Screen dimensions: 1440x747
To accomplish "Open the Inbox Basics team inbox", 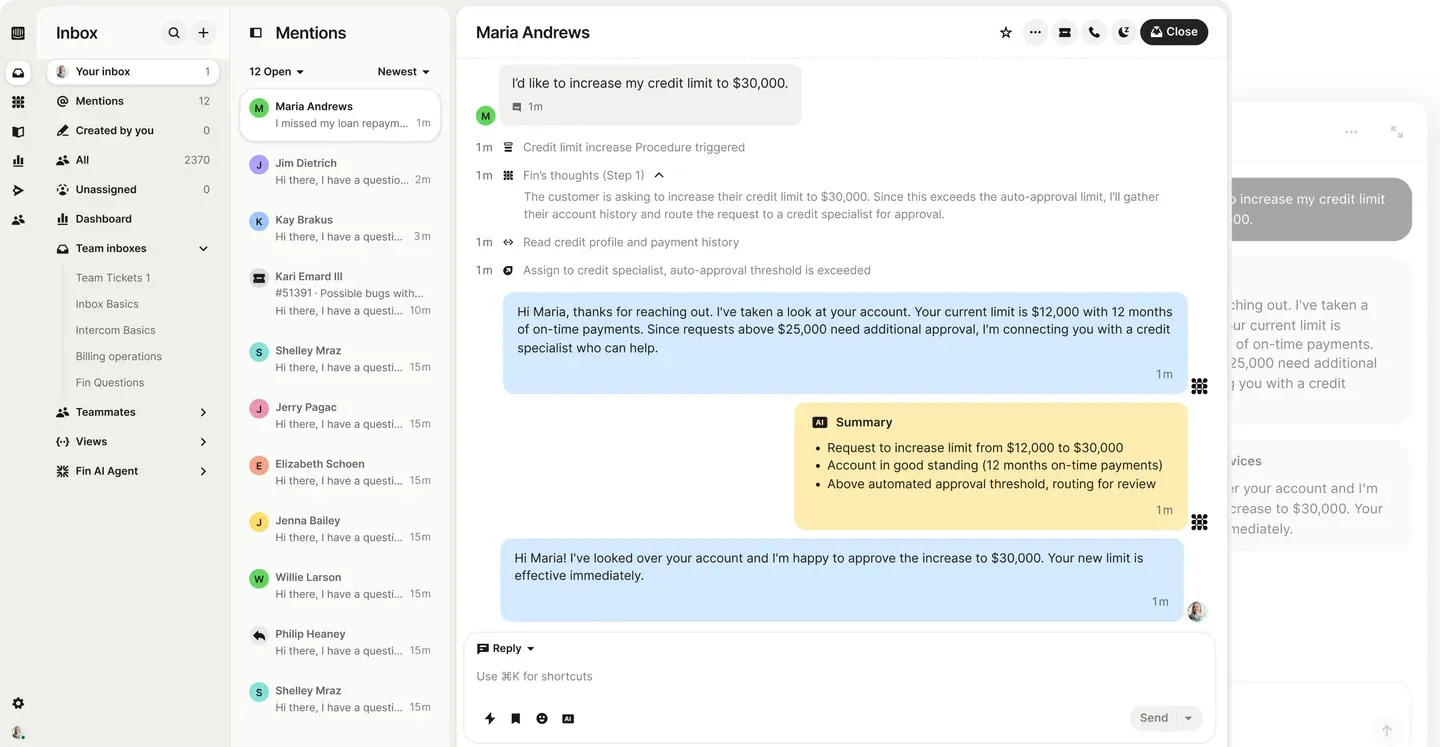I will coord(107,304).
